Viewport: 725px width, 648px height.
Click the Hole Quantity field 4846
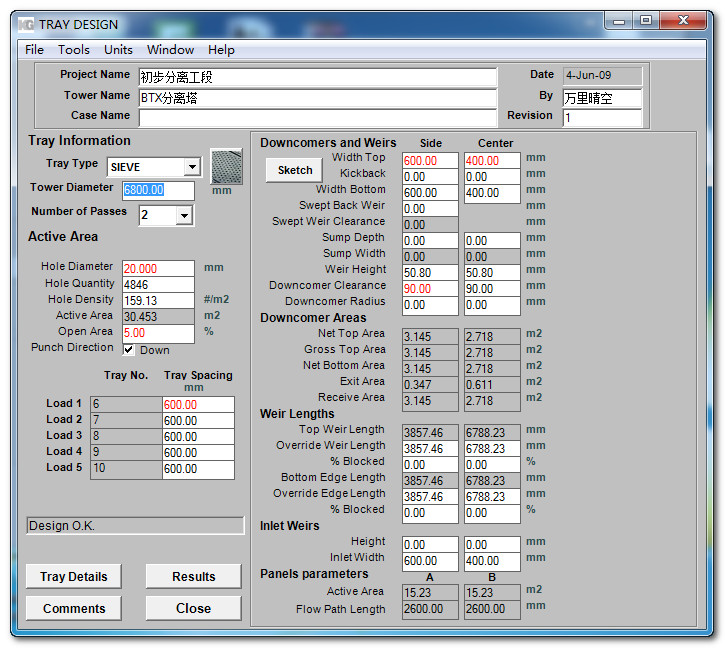pyautogui.click(x=158, y=284)
